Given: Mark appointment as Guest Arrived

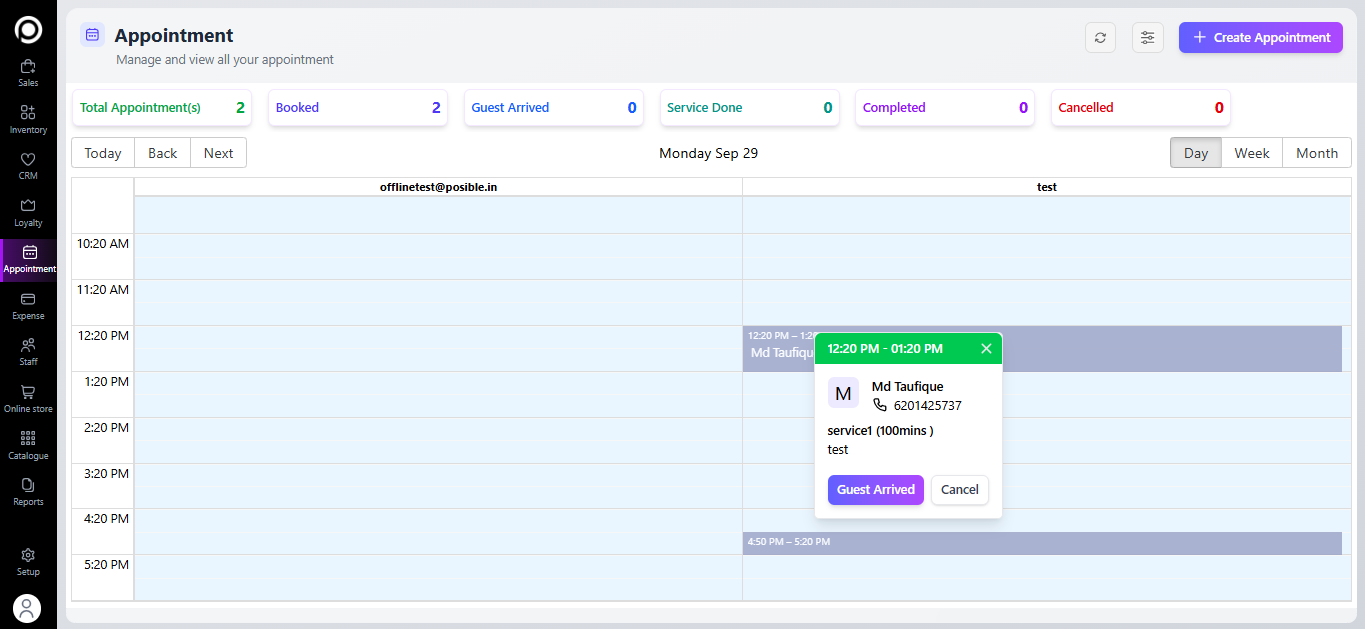Looking at the screenshot, I should (875, 490).
